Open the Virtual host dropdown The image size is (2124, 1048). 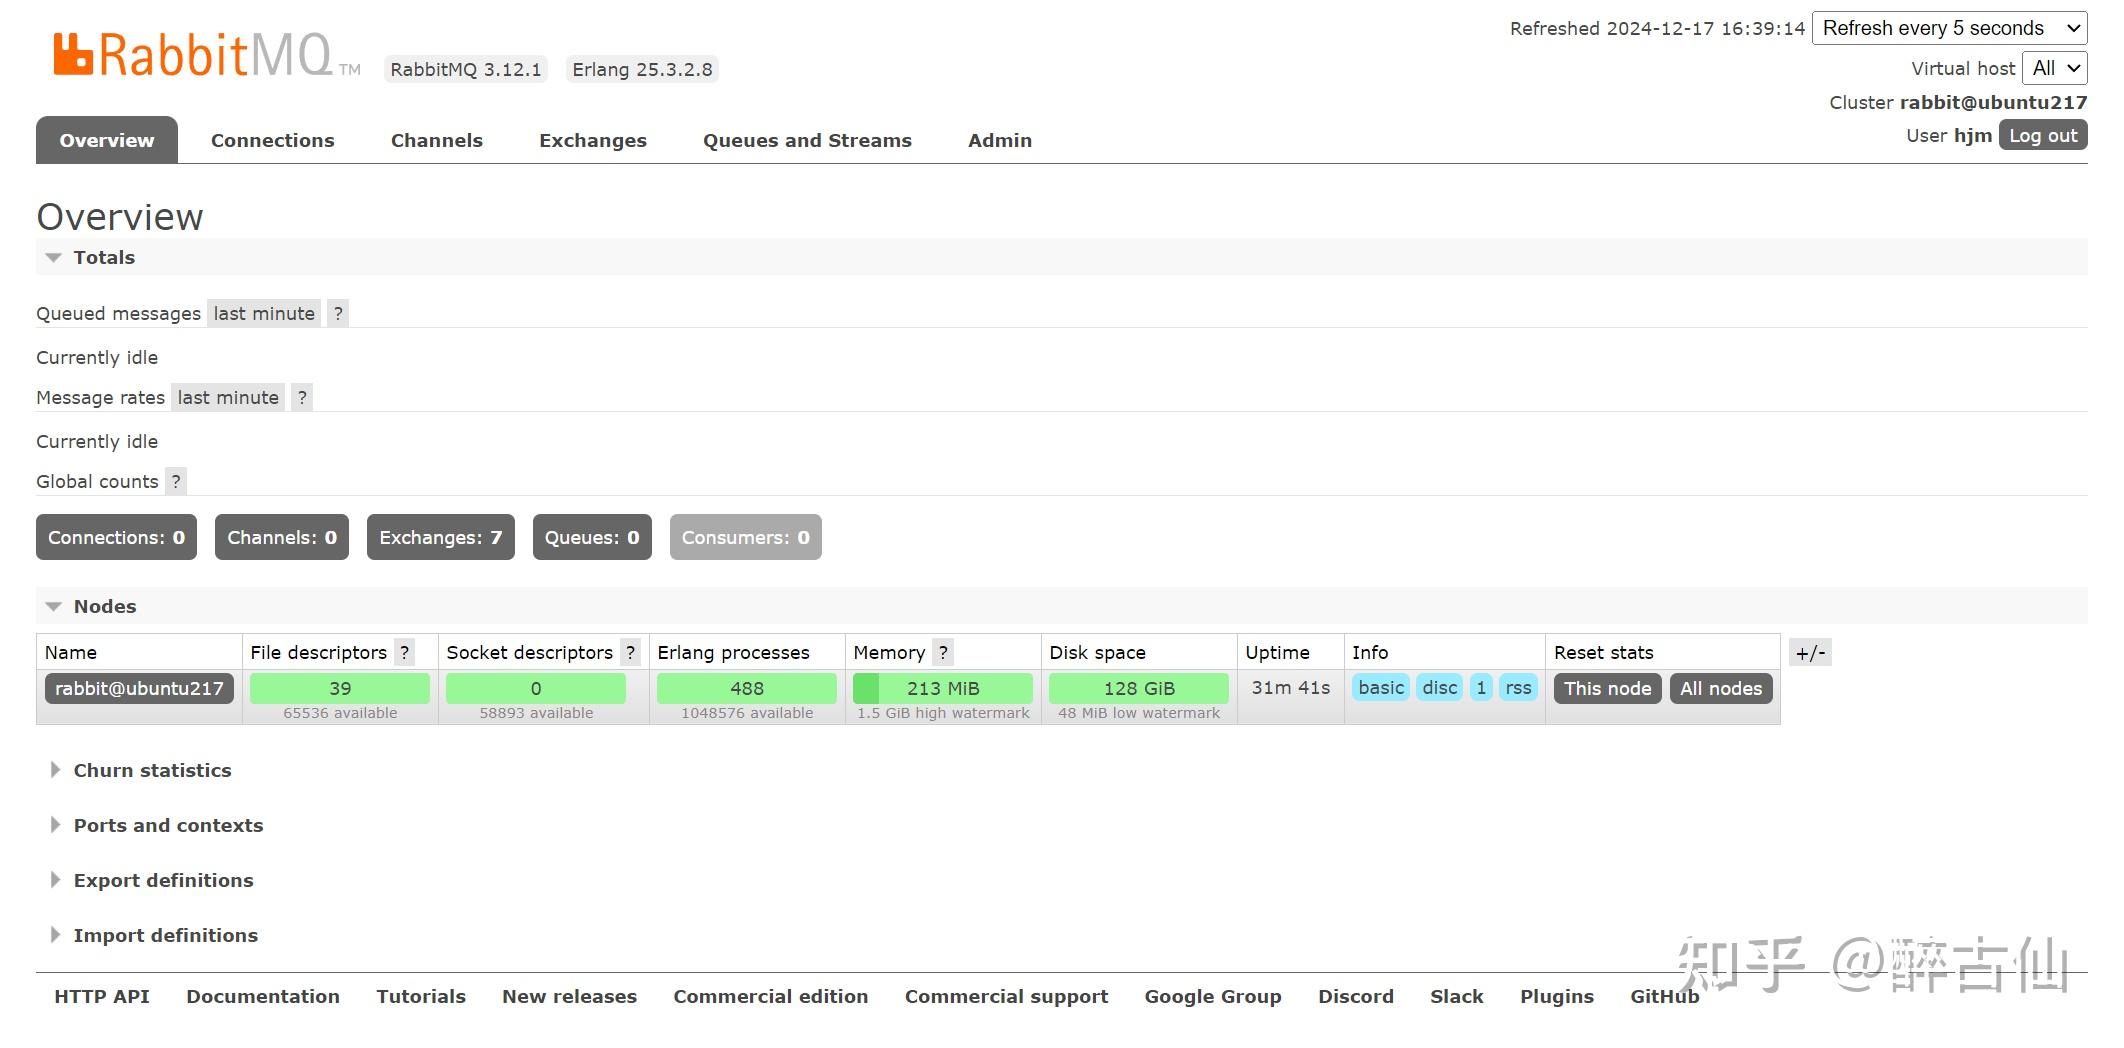click(2055, 68)
